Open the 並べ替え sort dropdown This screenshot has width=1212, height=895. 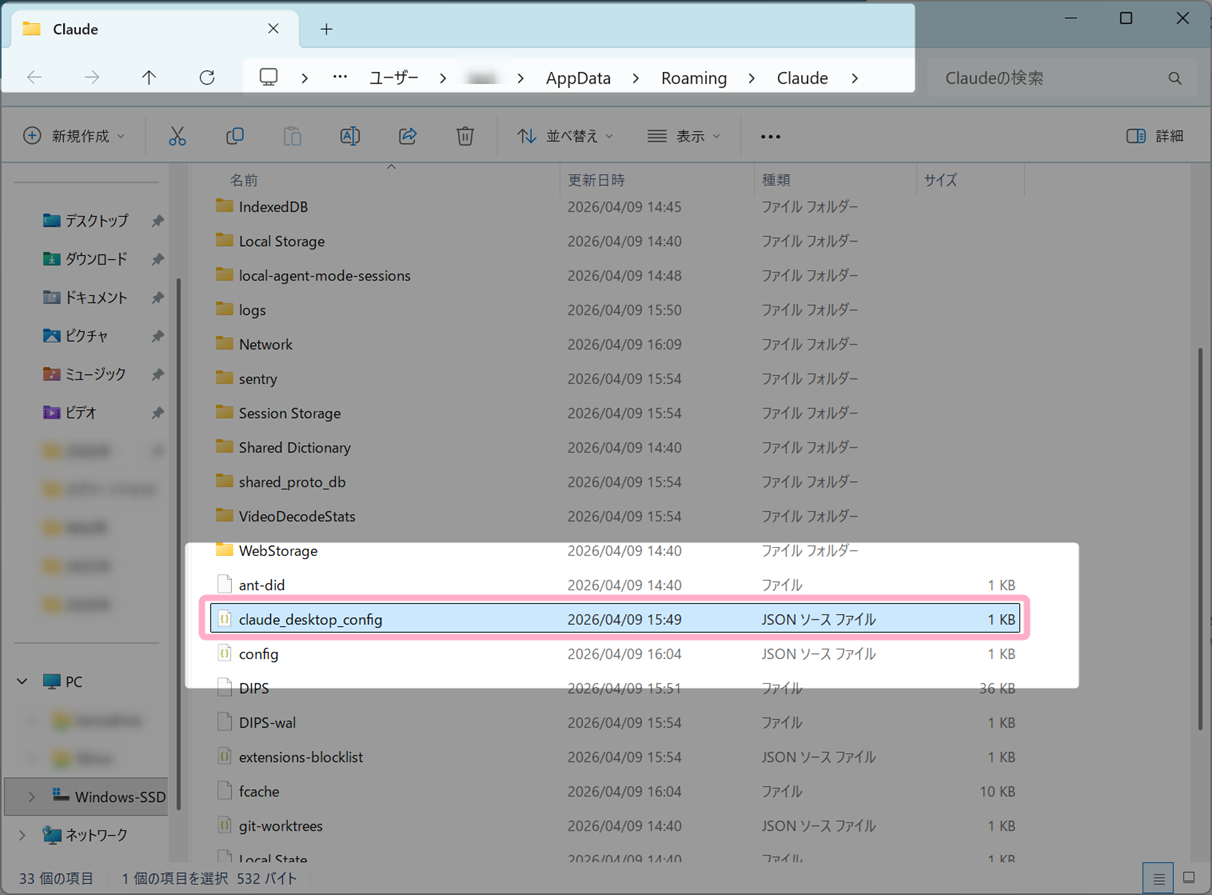[565, 136]
